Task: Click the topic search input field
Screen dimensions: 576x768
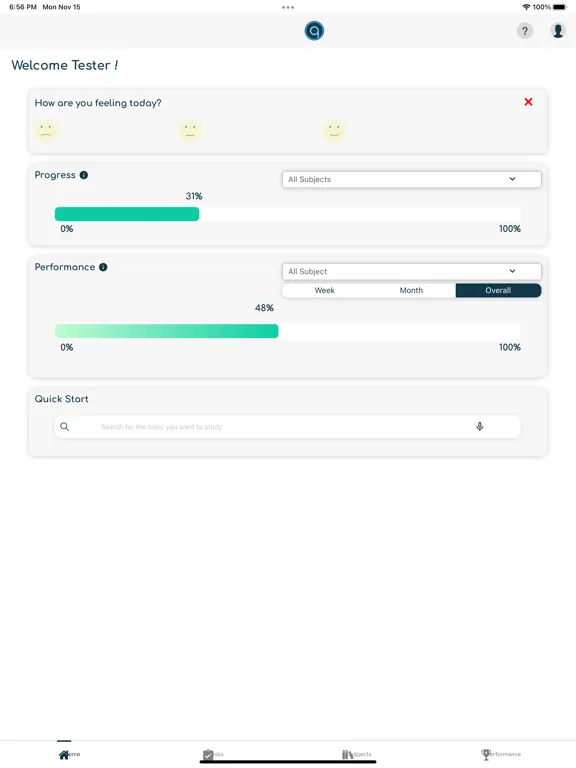Action: coord(288,427)
